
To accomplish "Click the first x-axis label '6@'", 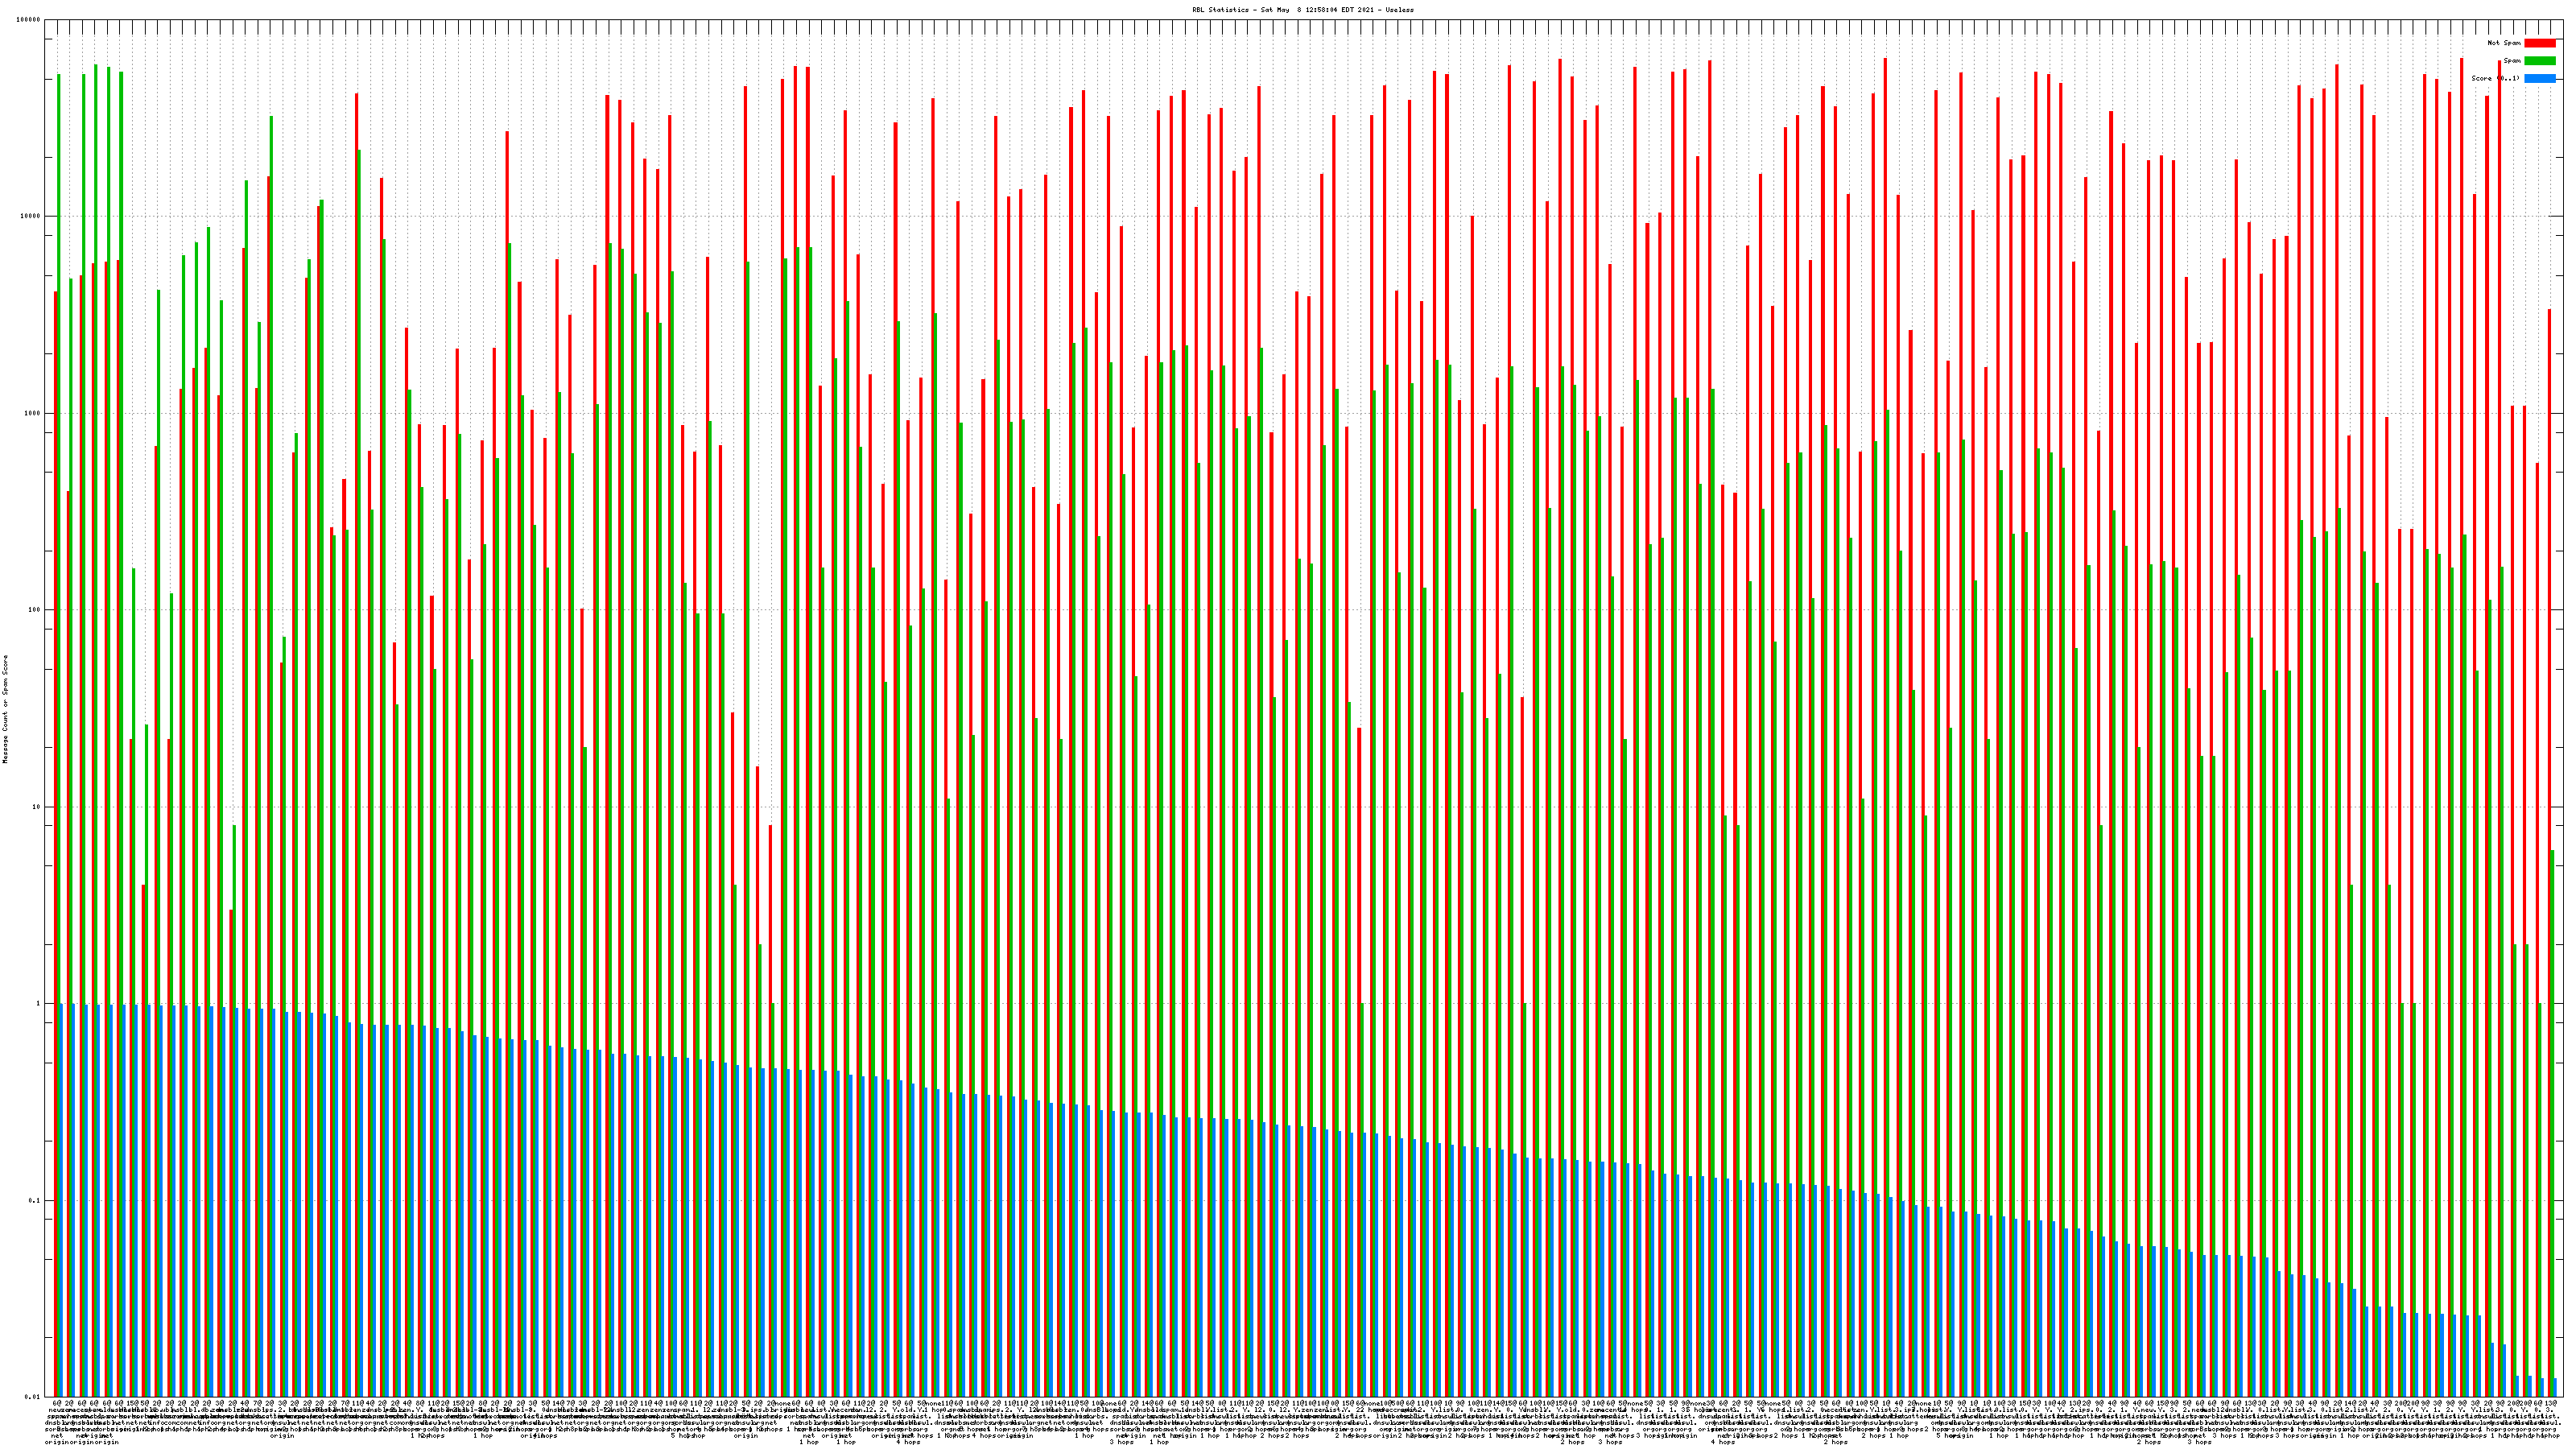I will click(x=57, y=1404).
